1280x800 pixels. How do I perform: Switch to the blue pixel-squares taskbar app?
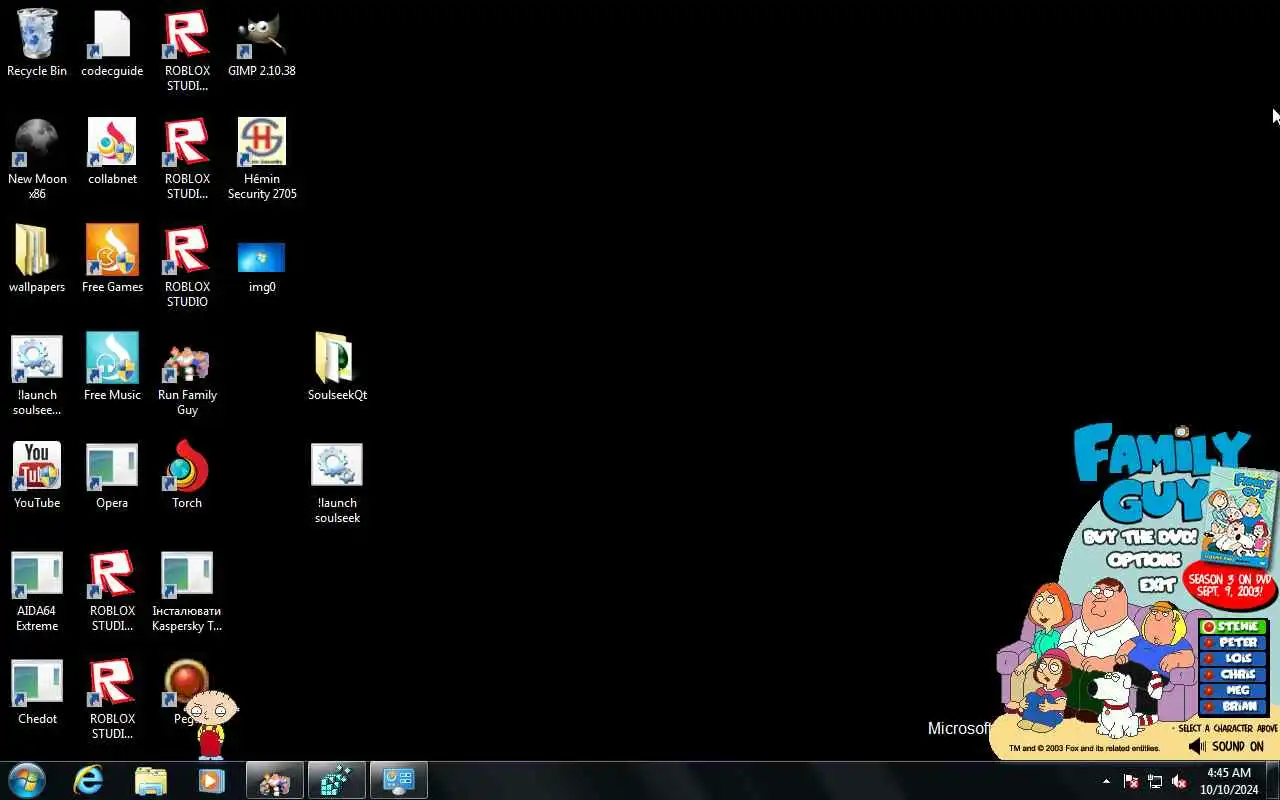[x=337, y=780]
